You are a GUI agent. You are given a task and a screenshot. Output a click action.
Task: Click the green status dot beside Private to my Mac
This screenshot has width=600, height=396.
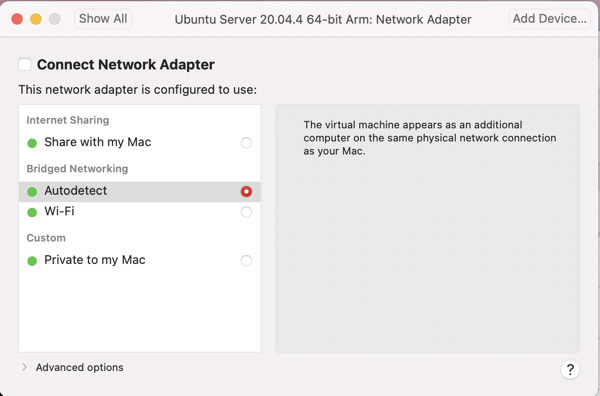pyautogui.click(x=32, y=261)
